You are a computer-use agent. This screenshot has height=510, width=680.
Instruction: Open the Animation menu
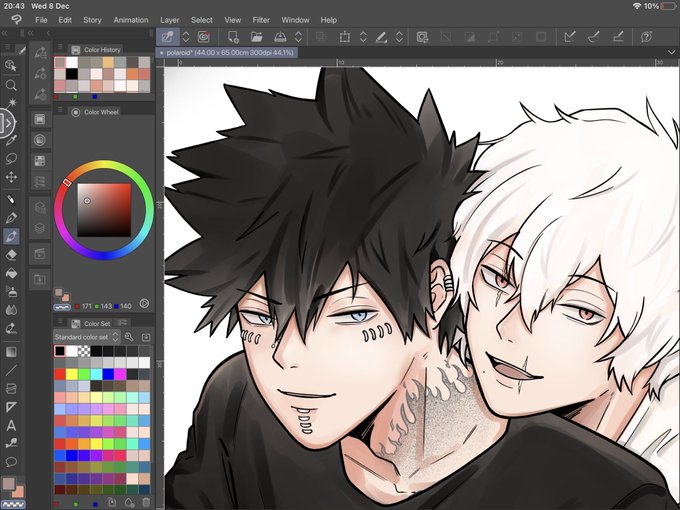tap(131, 20)
